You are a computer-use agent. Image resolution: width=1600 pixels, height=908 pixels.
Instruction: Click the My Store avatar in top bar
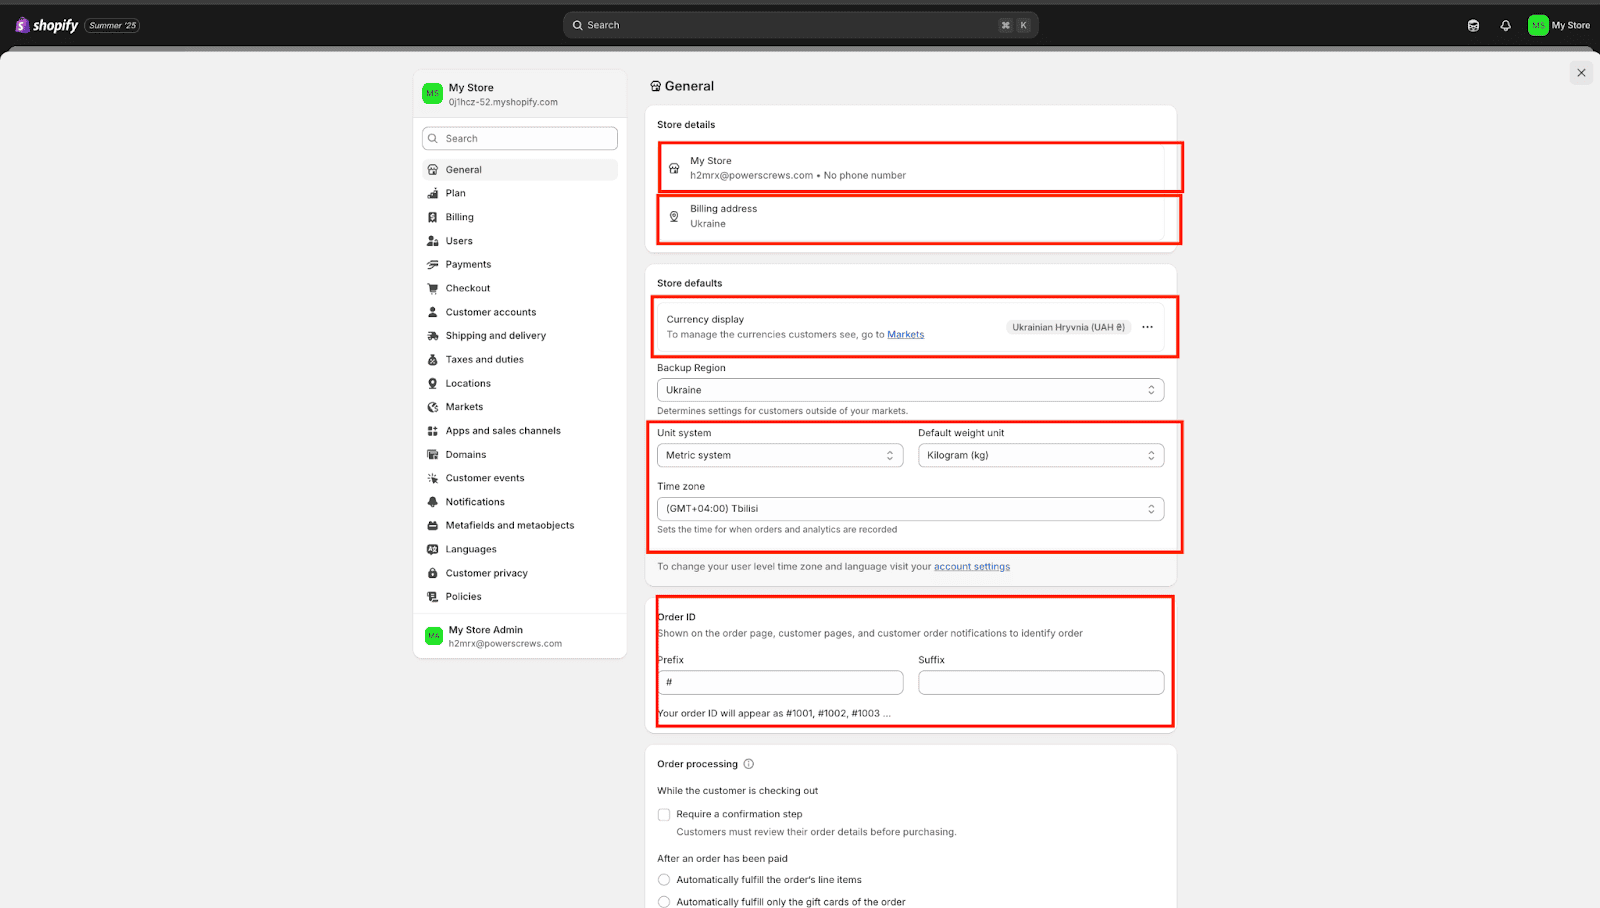click(1538, 25)
